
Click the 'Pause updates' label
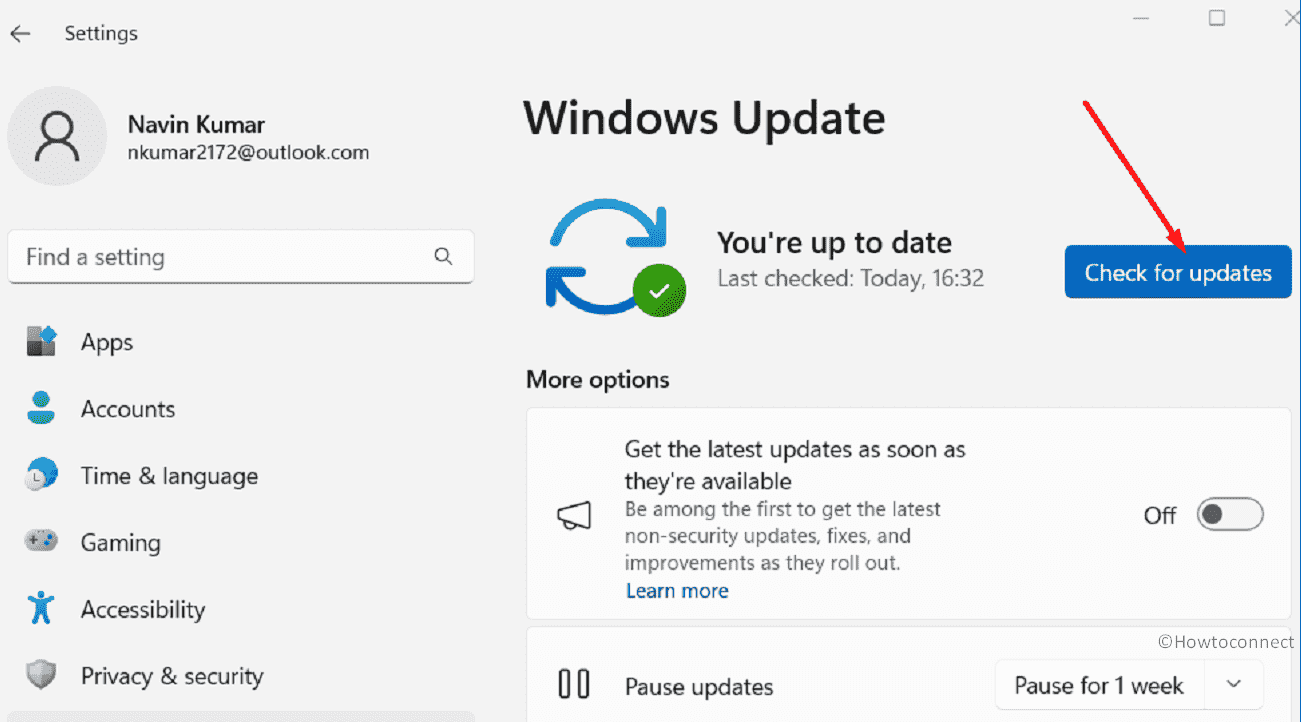pyautogui.click(x=699, y=687)
